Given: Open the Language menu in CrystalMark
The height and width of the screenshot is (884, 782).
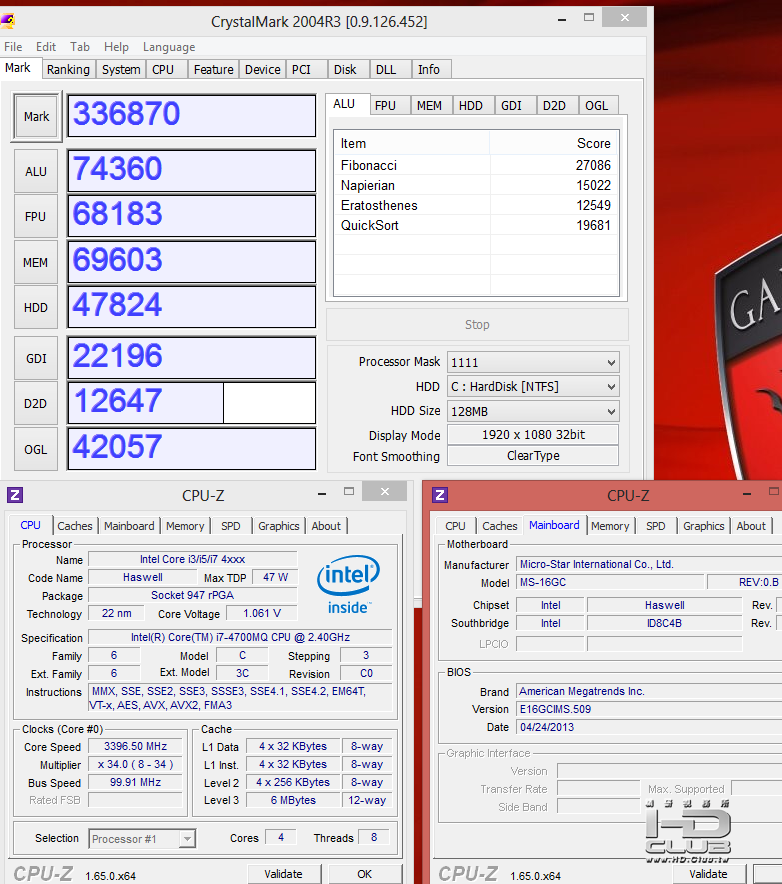Looking at the screenshot, I should (x=169, y=47).
